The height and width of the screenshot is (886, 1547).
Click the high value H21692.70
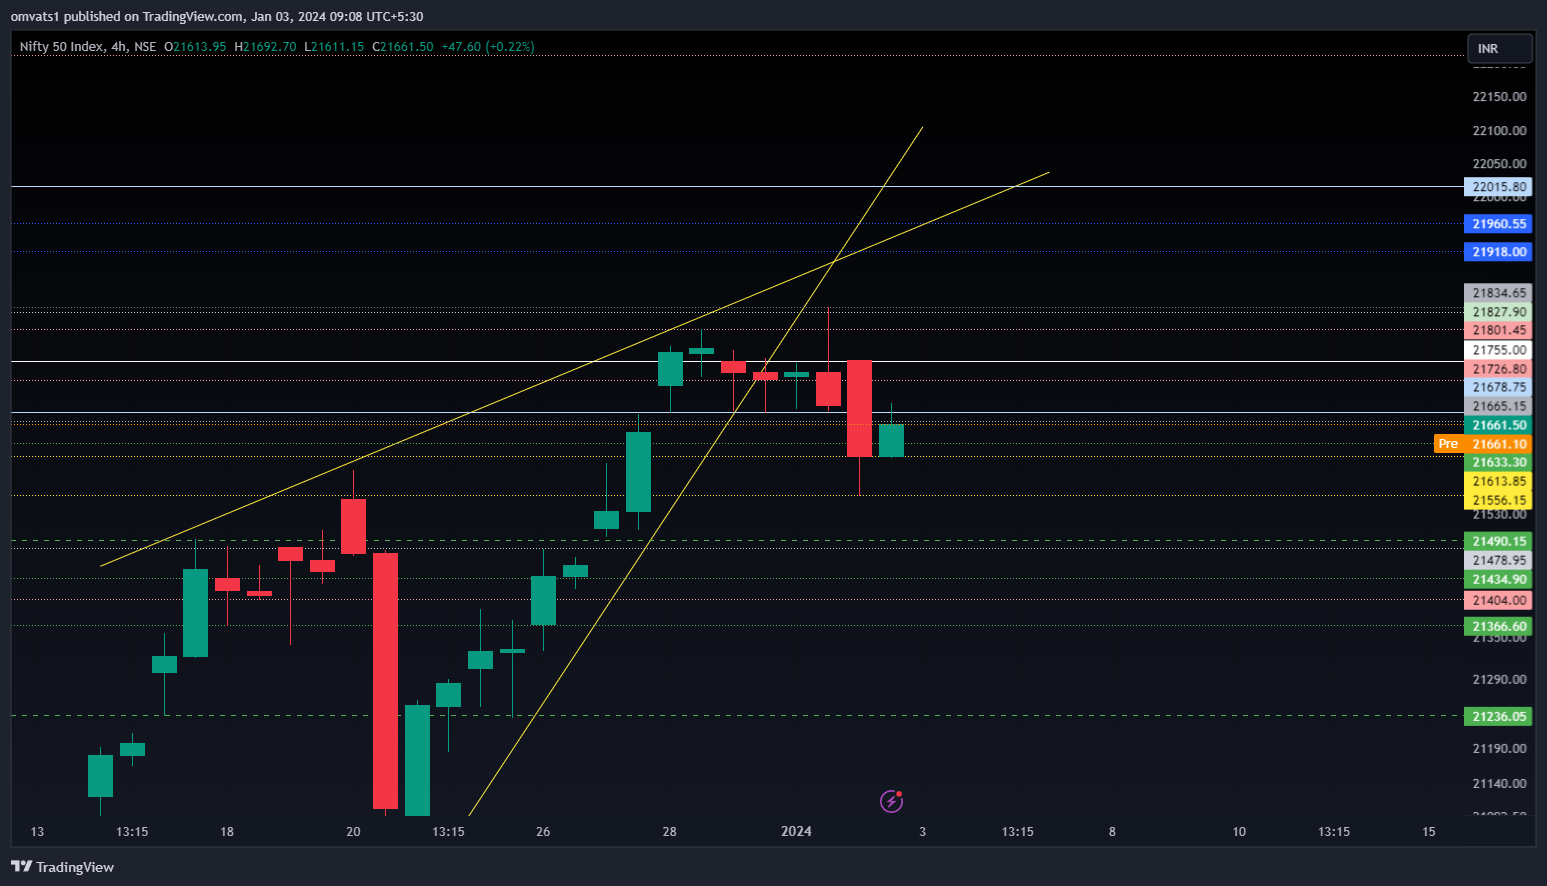click(265, 47)
